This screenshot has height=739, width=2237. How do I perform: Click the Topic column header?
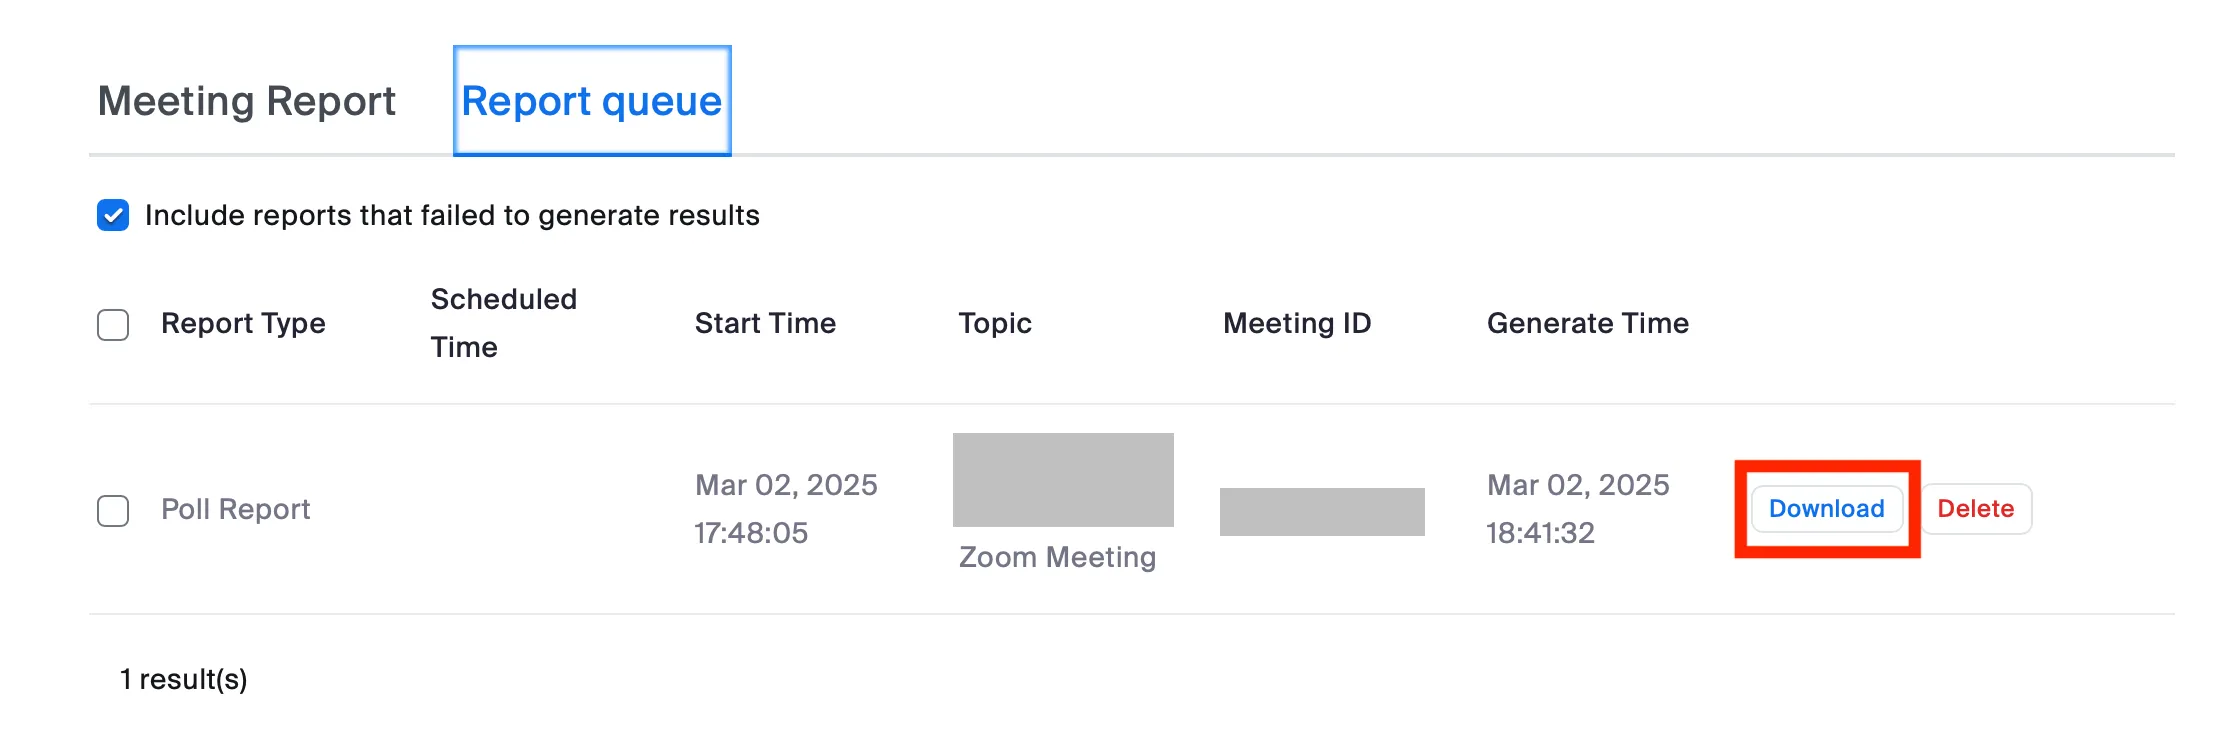point(994,323)
